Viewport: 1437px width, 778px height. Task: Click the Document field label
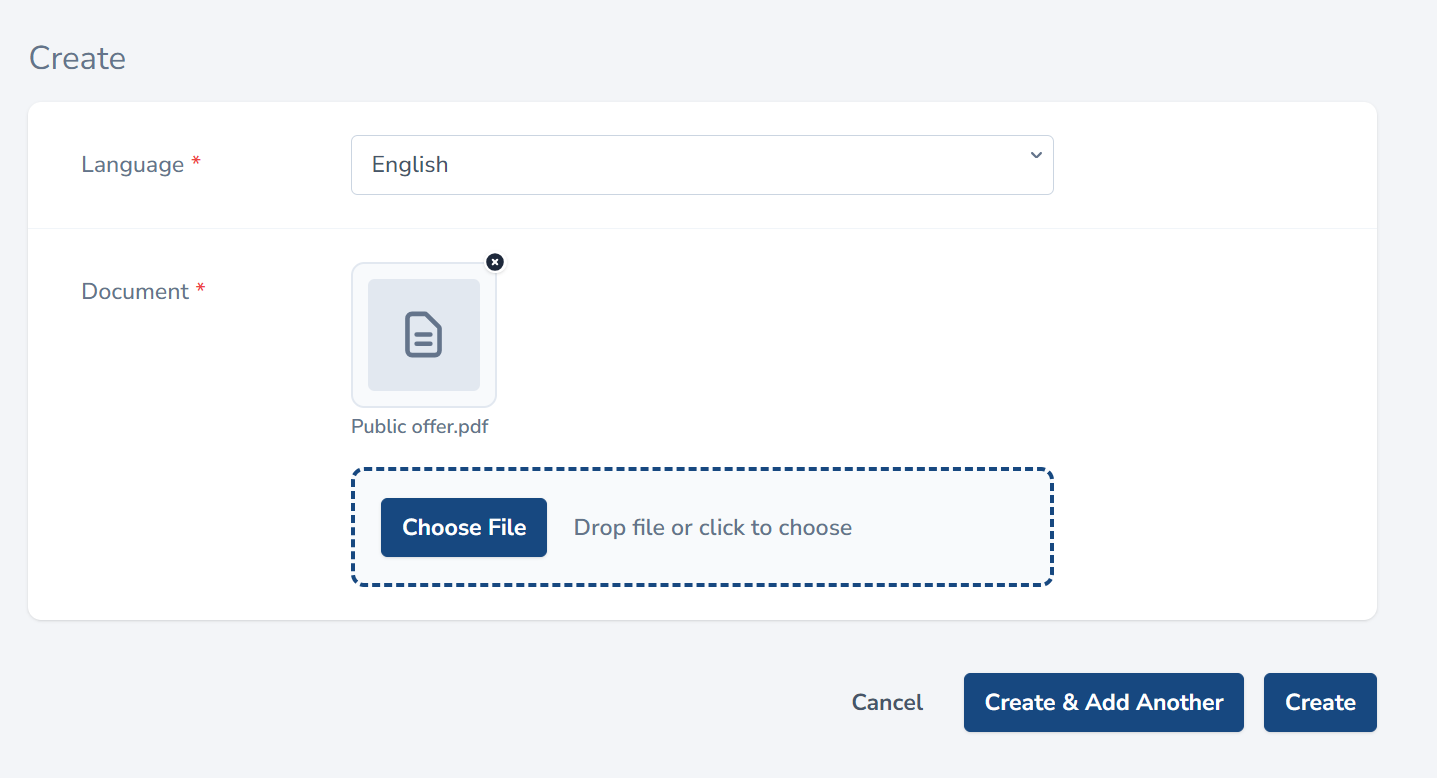tap(135, 292)
